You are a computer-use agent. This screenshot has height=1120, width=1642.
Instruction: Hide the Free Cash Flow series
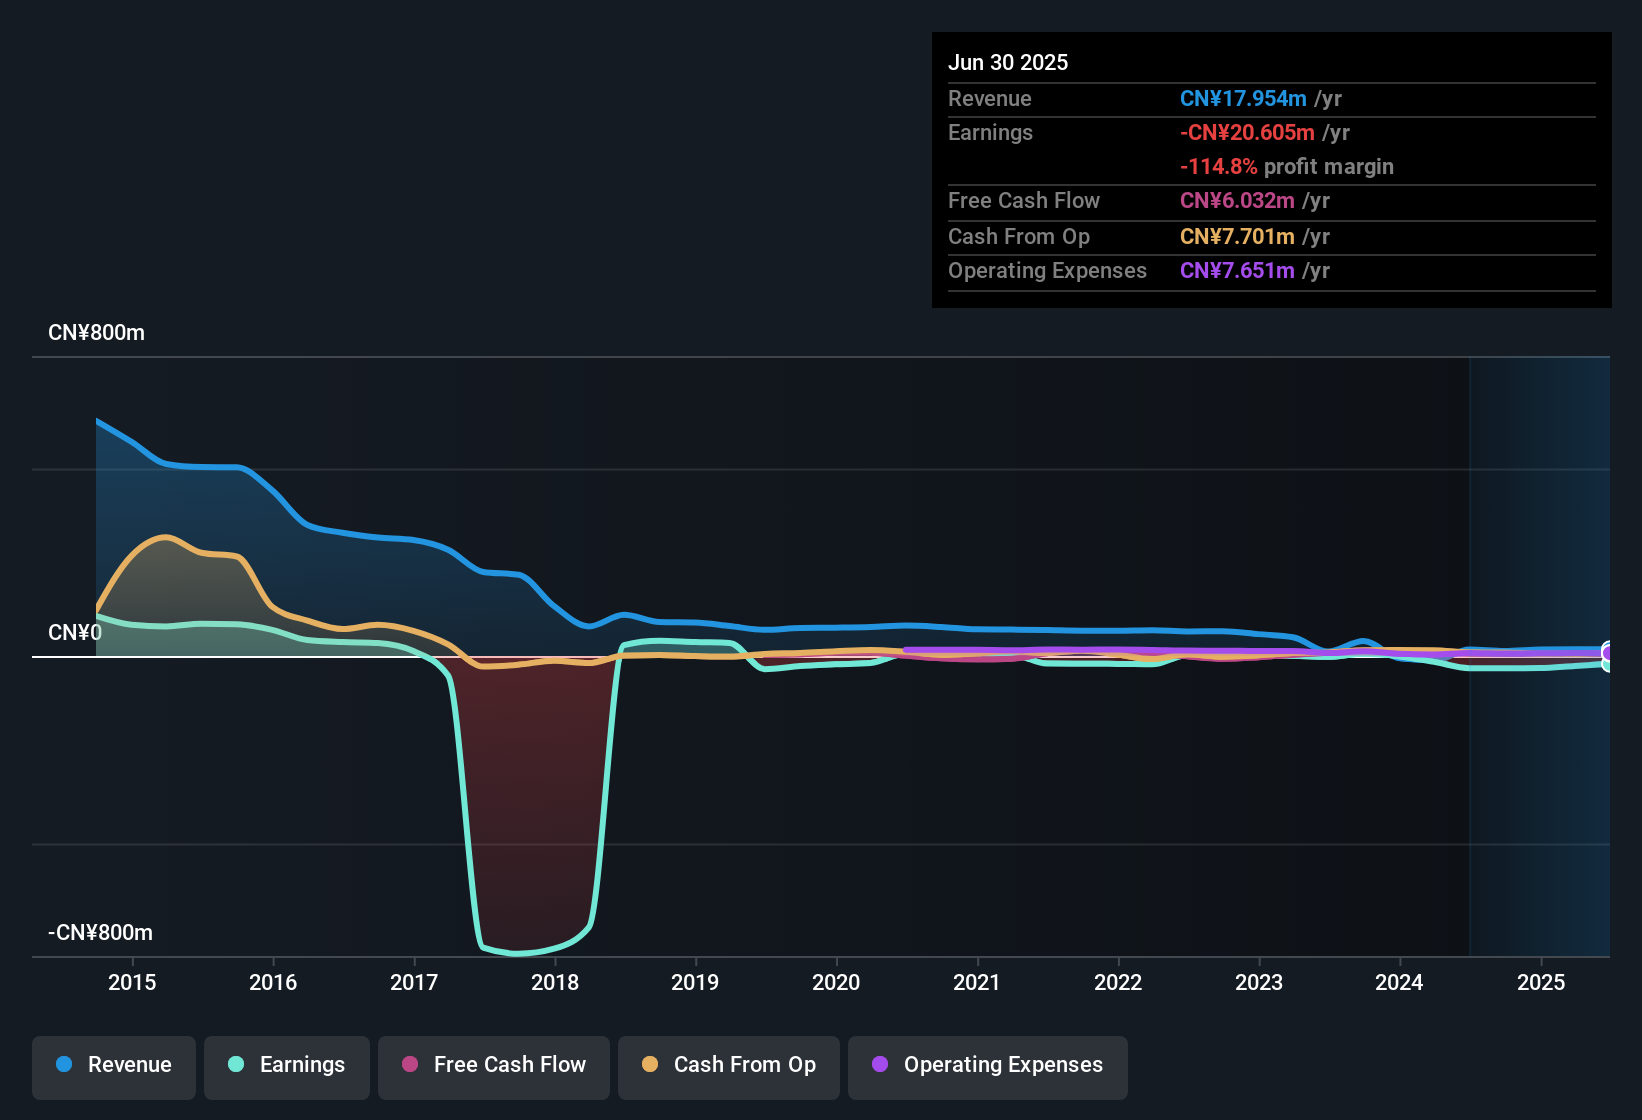coord(493,1065)
